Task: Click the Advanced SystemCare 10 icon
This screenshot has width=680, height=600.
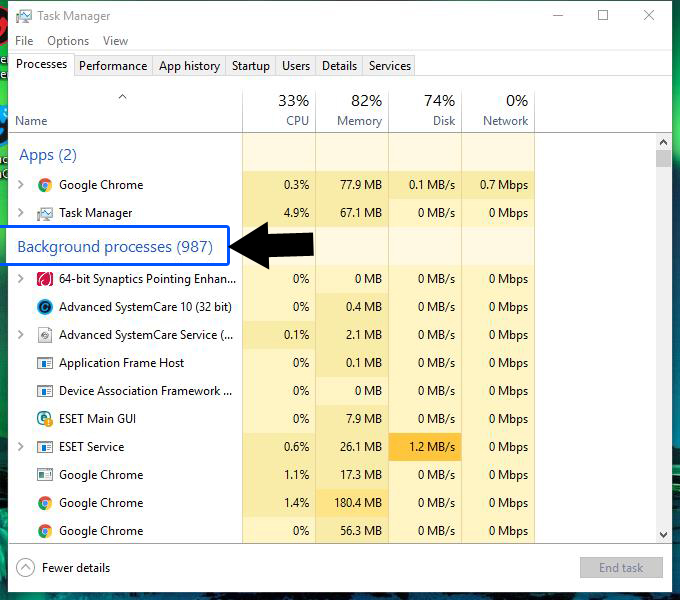Action: click(x=45, y=307)
